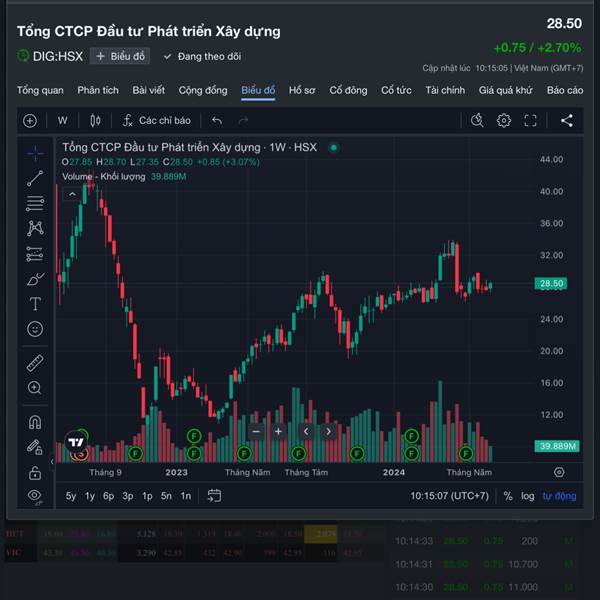This screenshot has height=600, width=600.
Task: Open the Hồ sơ tab
Action: tap(302, 90)
